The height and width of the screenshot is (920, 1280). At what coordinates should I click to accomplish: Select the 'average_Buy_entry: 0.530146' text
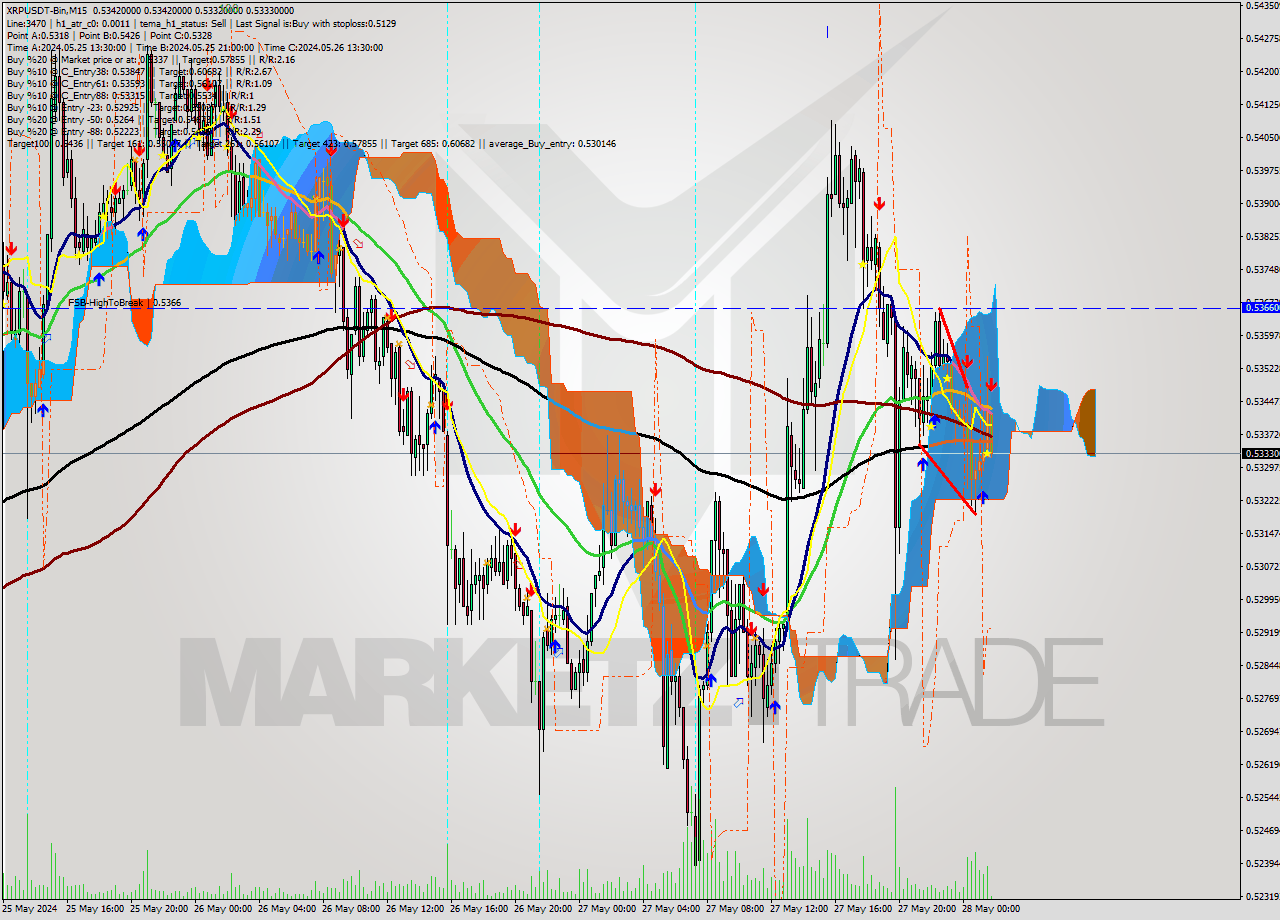(552, 143)
